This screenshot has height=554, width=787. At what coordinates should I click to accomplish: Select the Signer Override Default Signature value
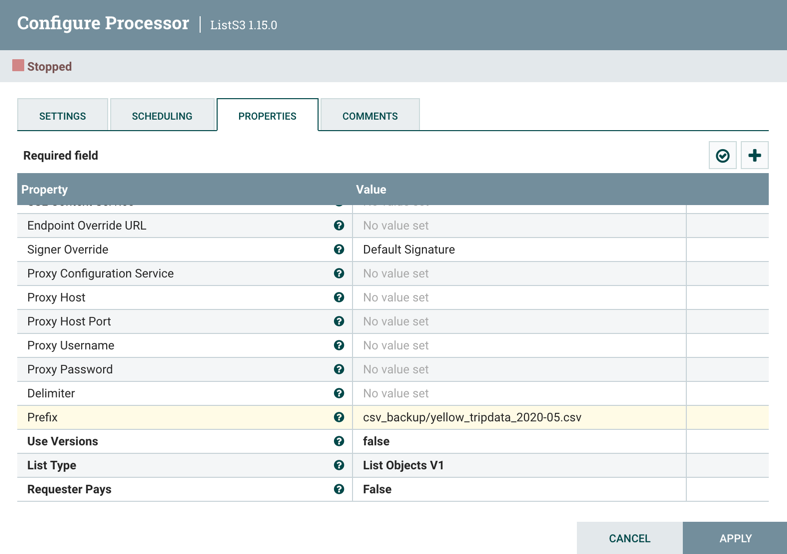tap(518, 250)
